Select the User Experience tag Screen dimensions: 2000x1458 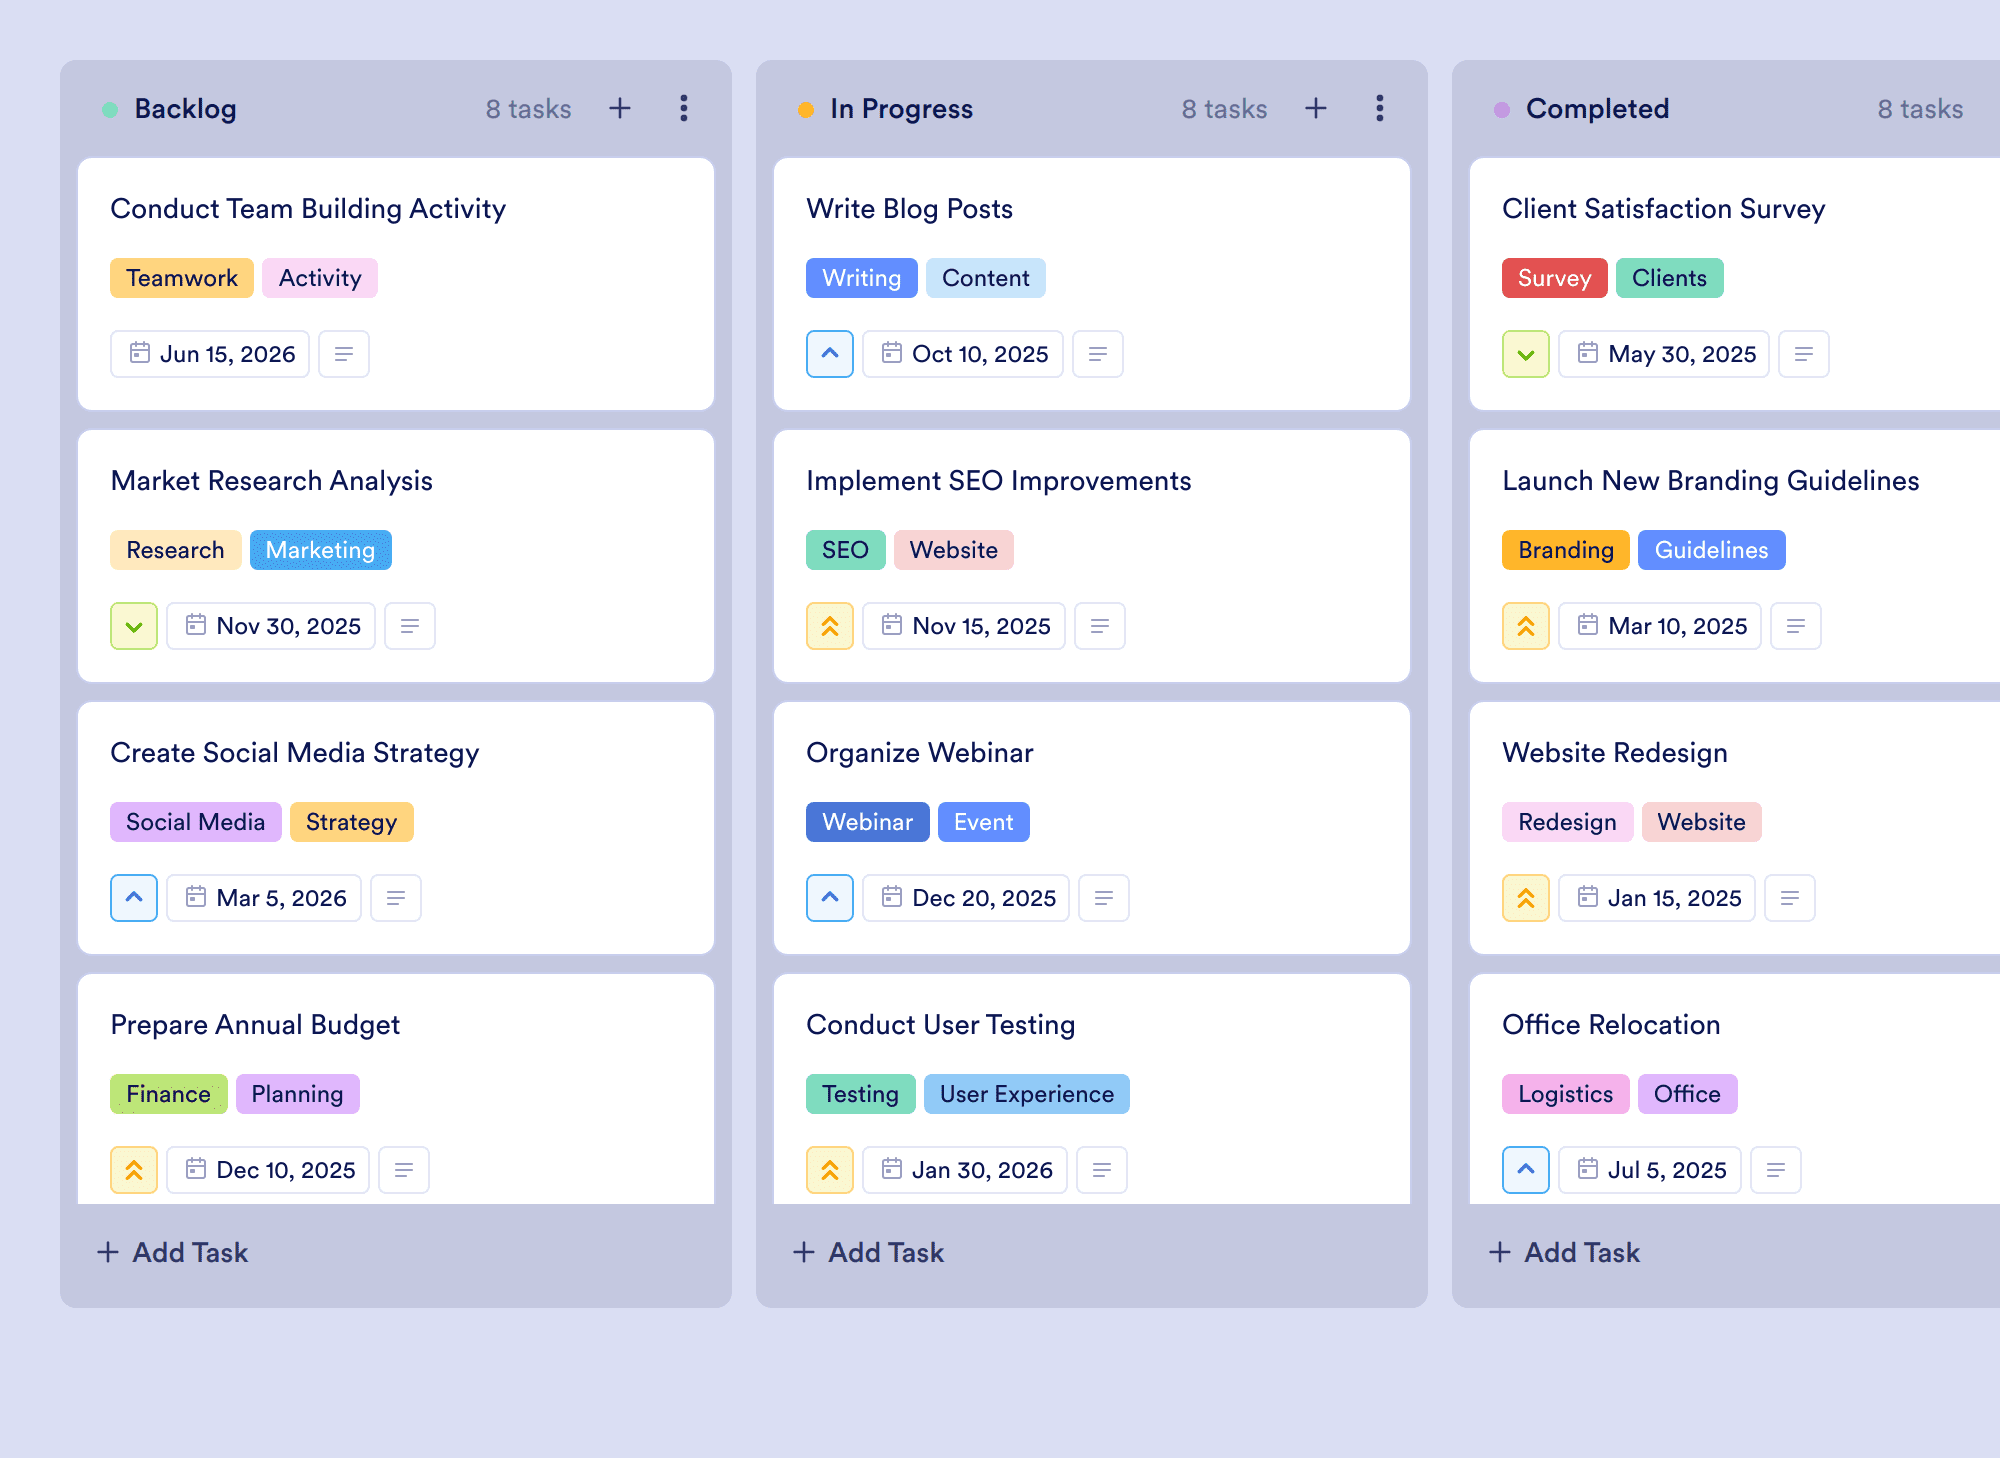(x=1027, y=1094)
